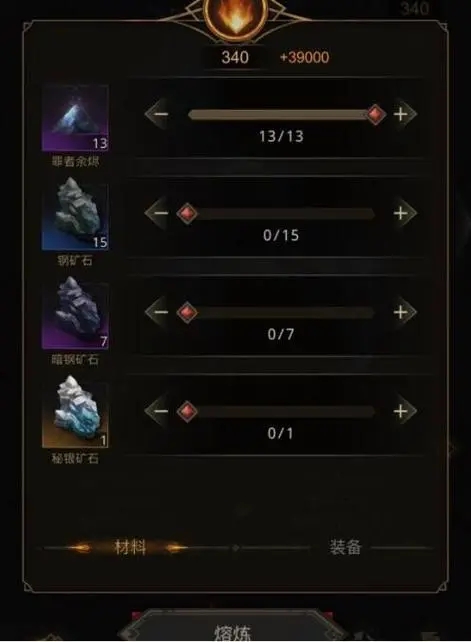This screenshot has width=471, height=642.
Task: Increase 钢矿石 amount with plus arrow
Action: tap(402, 213)
